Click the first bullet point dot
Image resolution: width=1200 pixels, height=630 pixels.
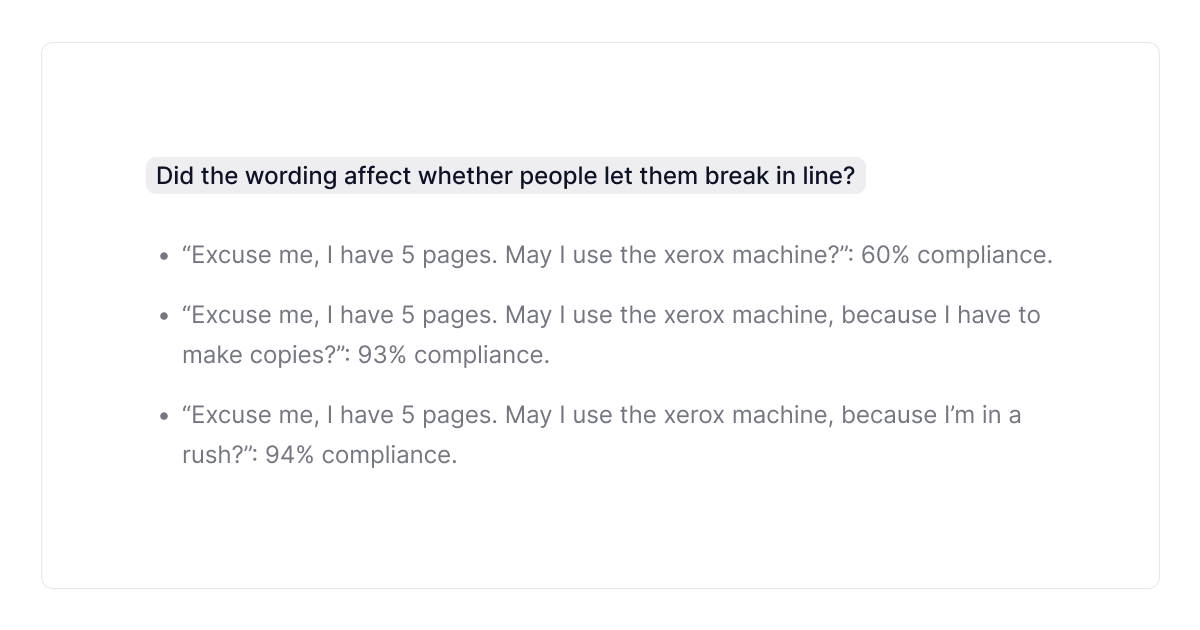[x=163, y=256]
